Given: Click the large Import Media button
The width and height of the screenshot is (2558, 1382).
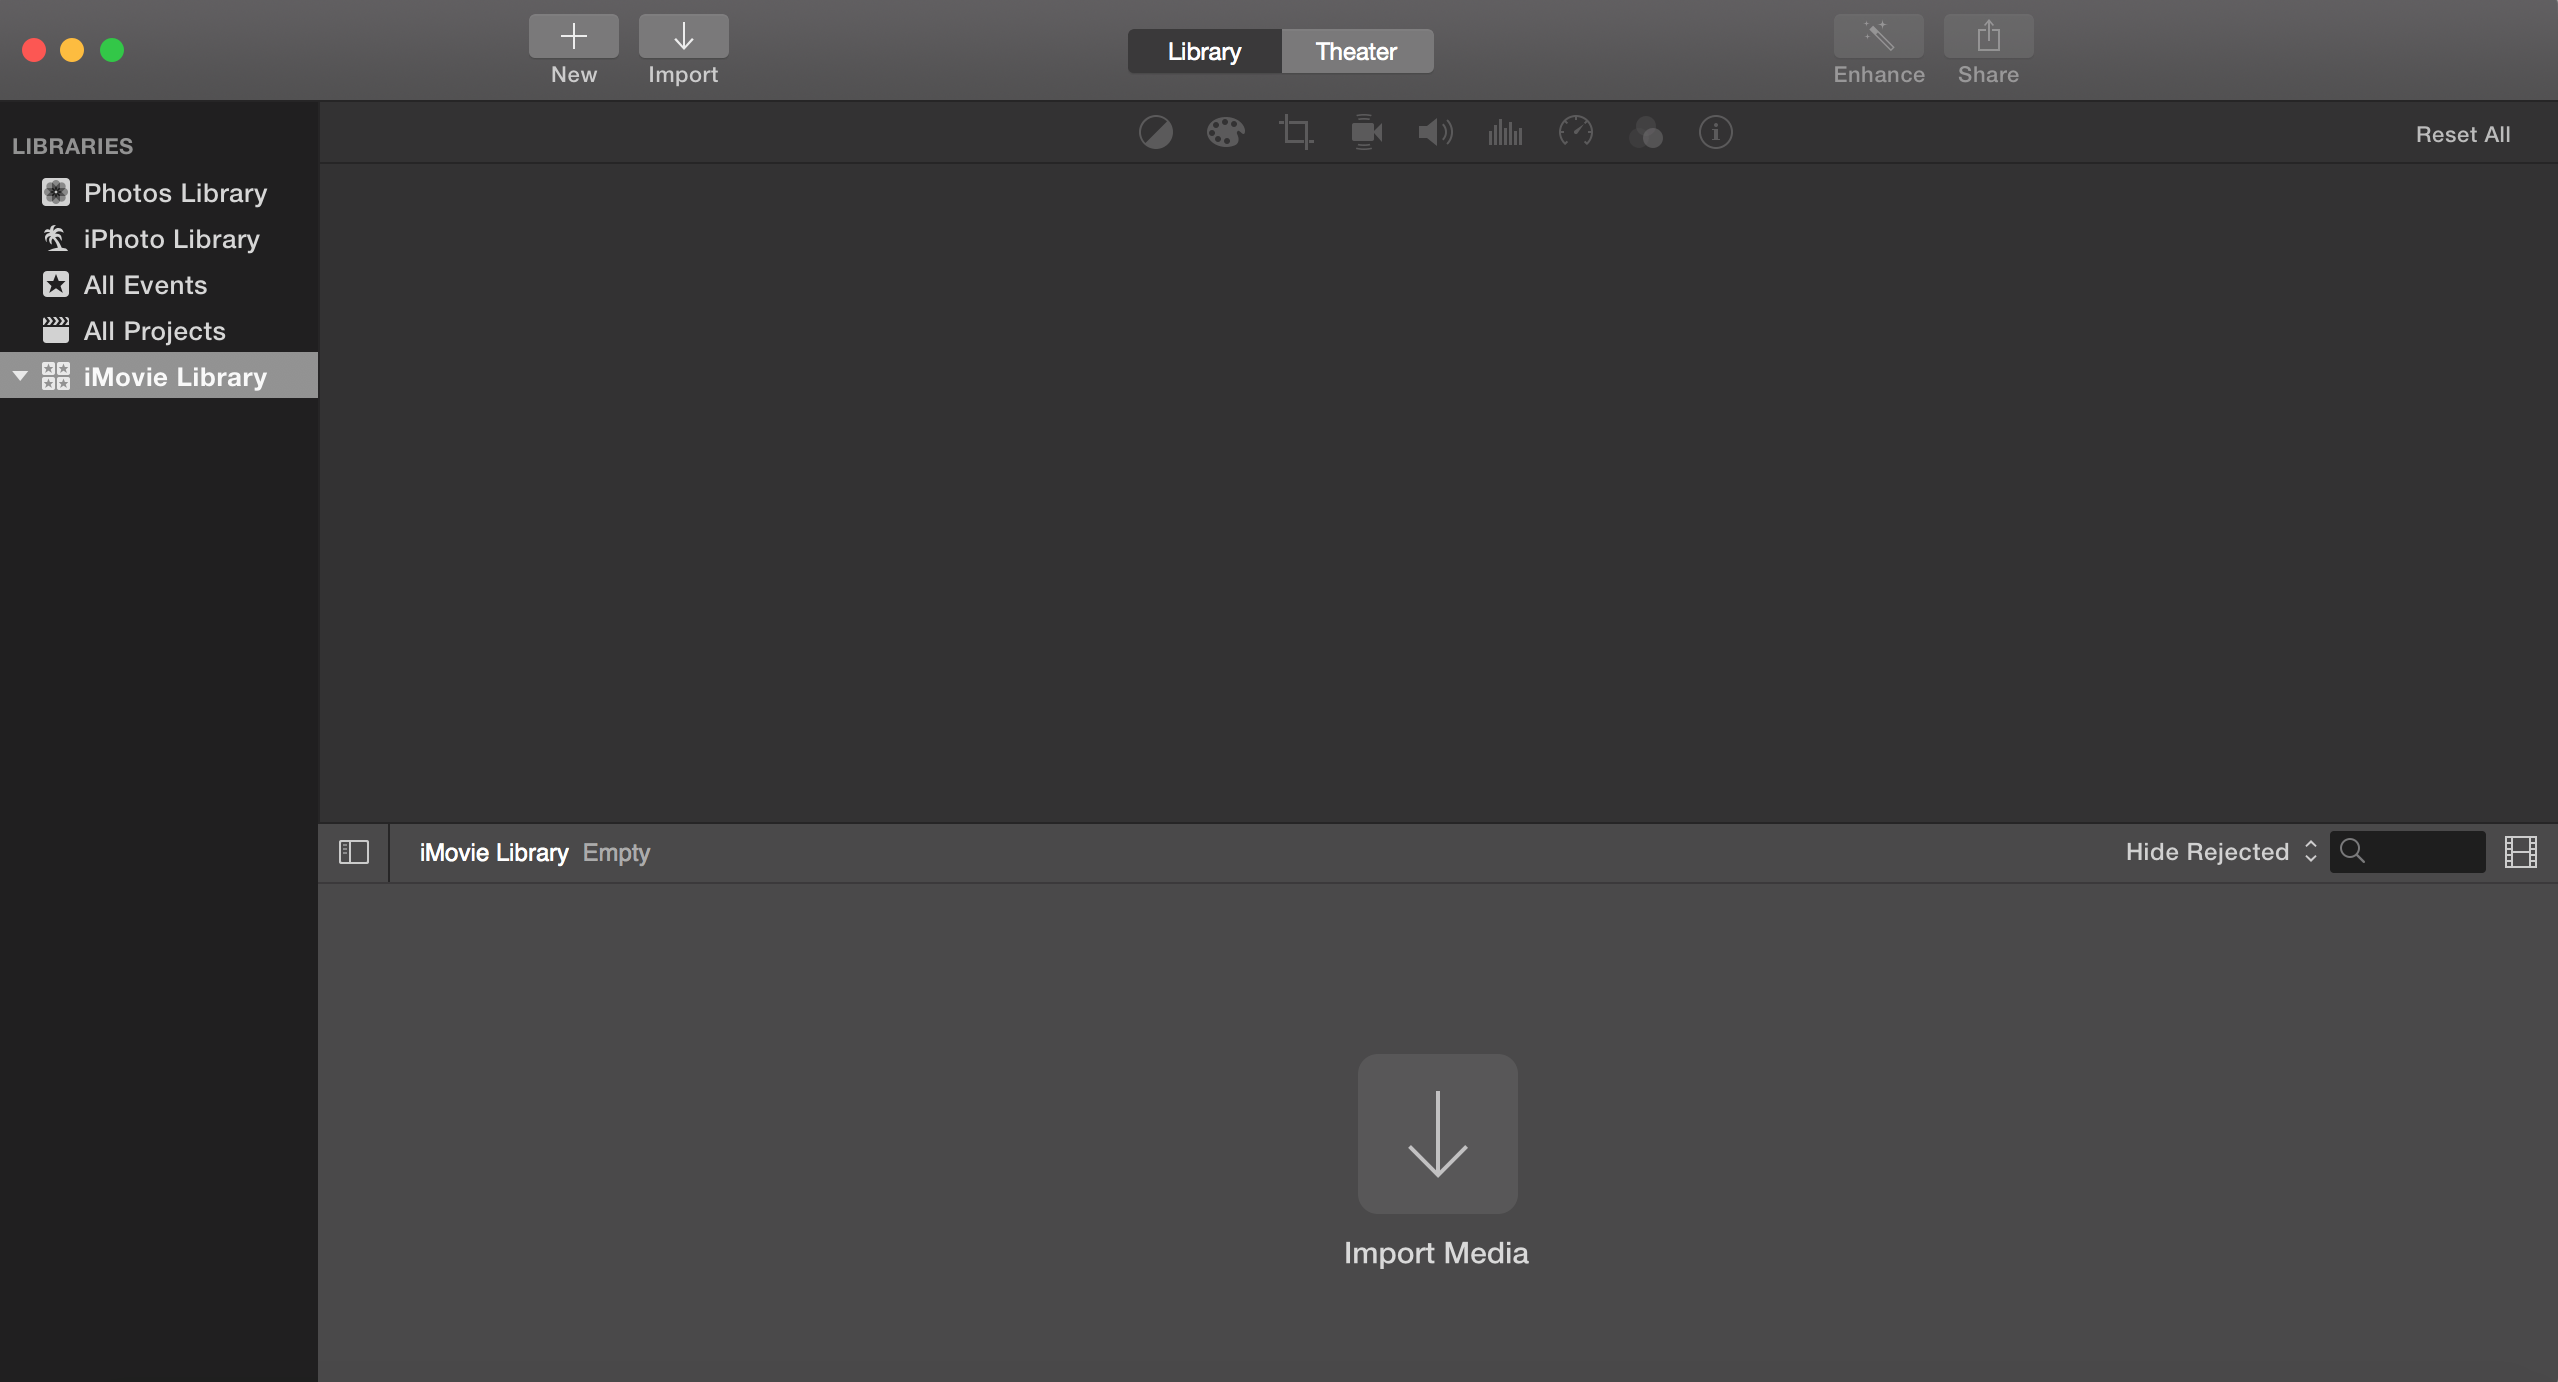Looking at the screenshot, I should pyautogui.click(x=1437, y=1134).
